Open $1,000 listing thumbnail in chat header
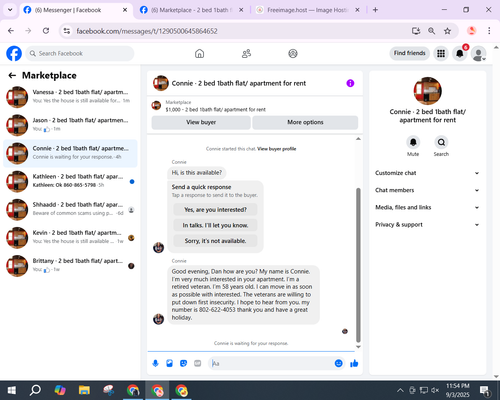 coord(156,105)
